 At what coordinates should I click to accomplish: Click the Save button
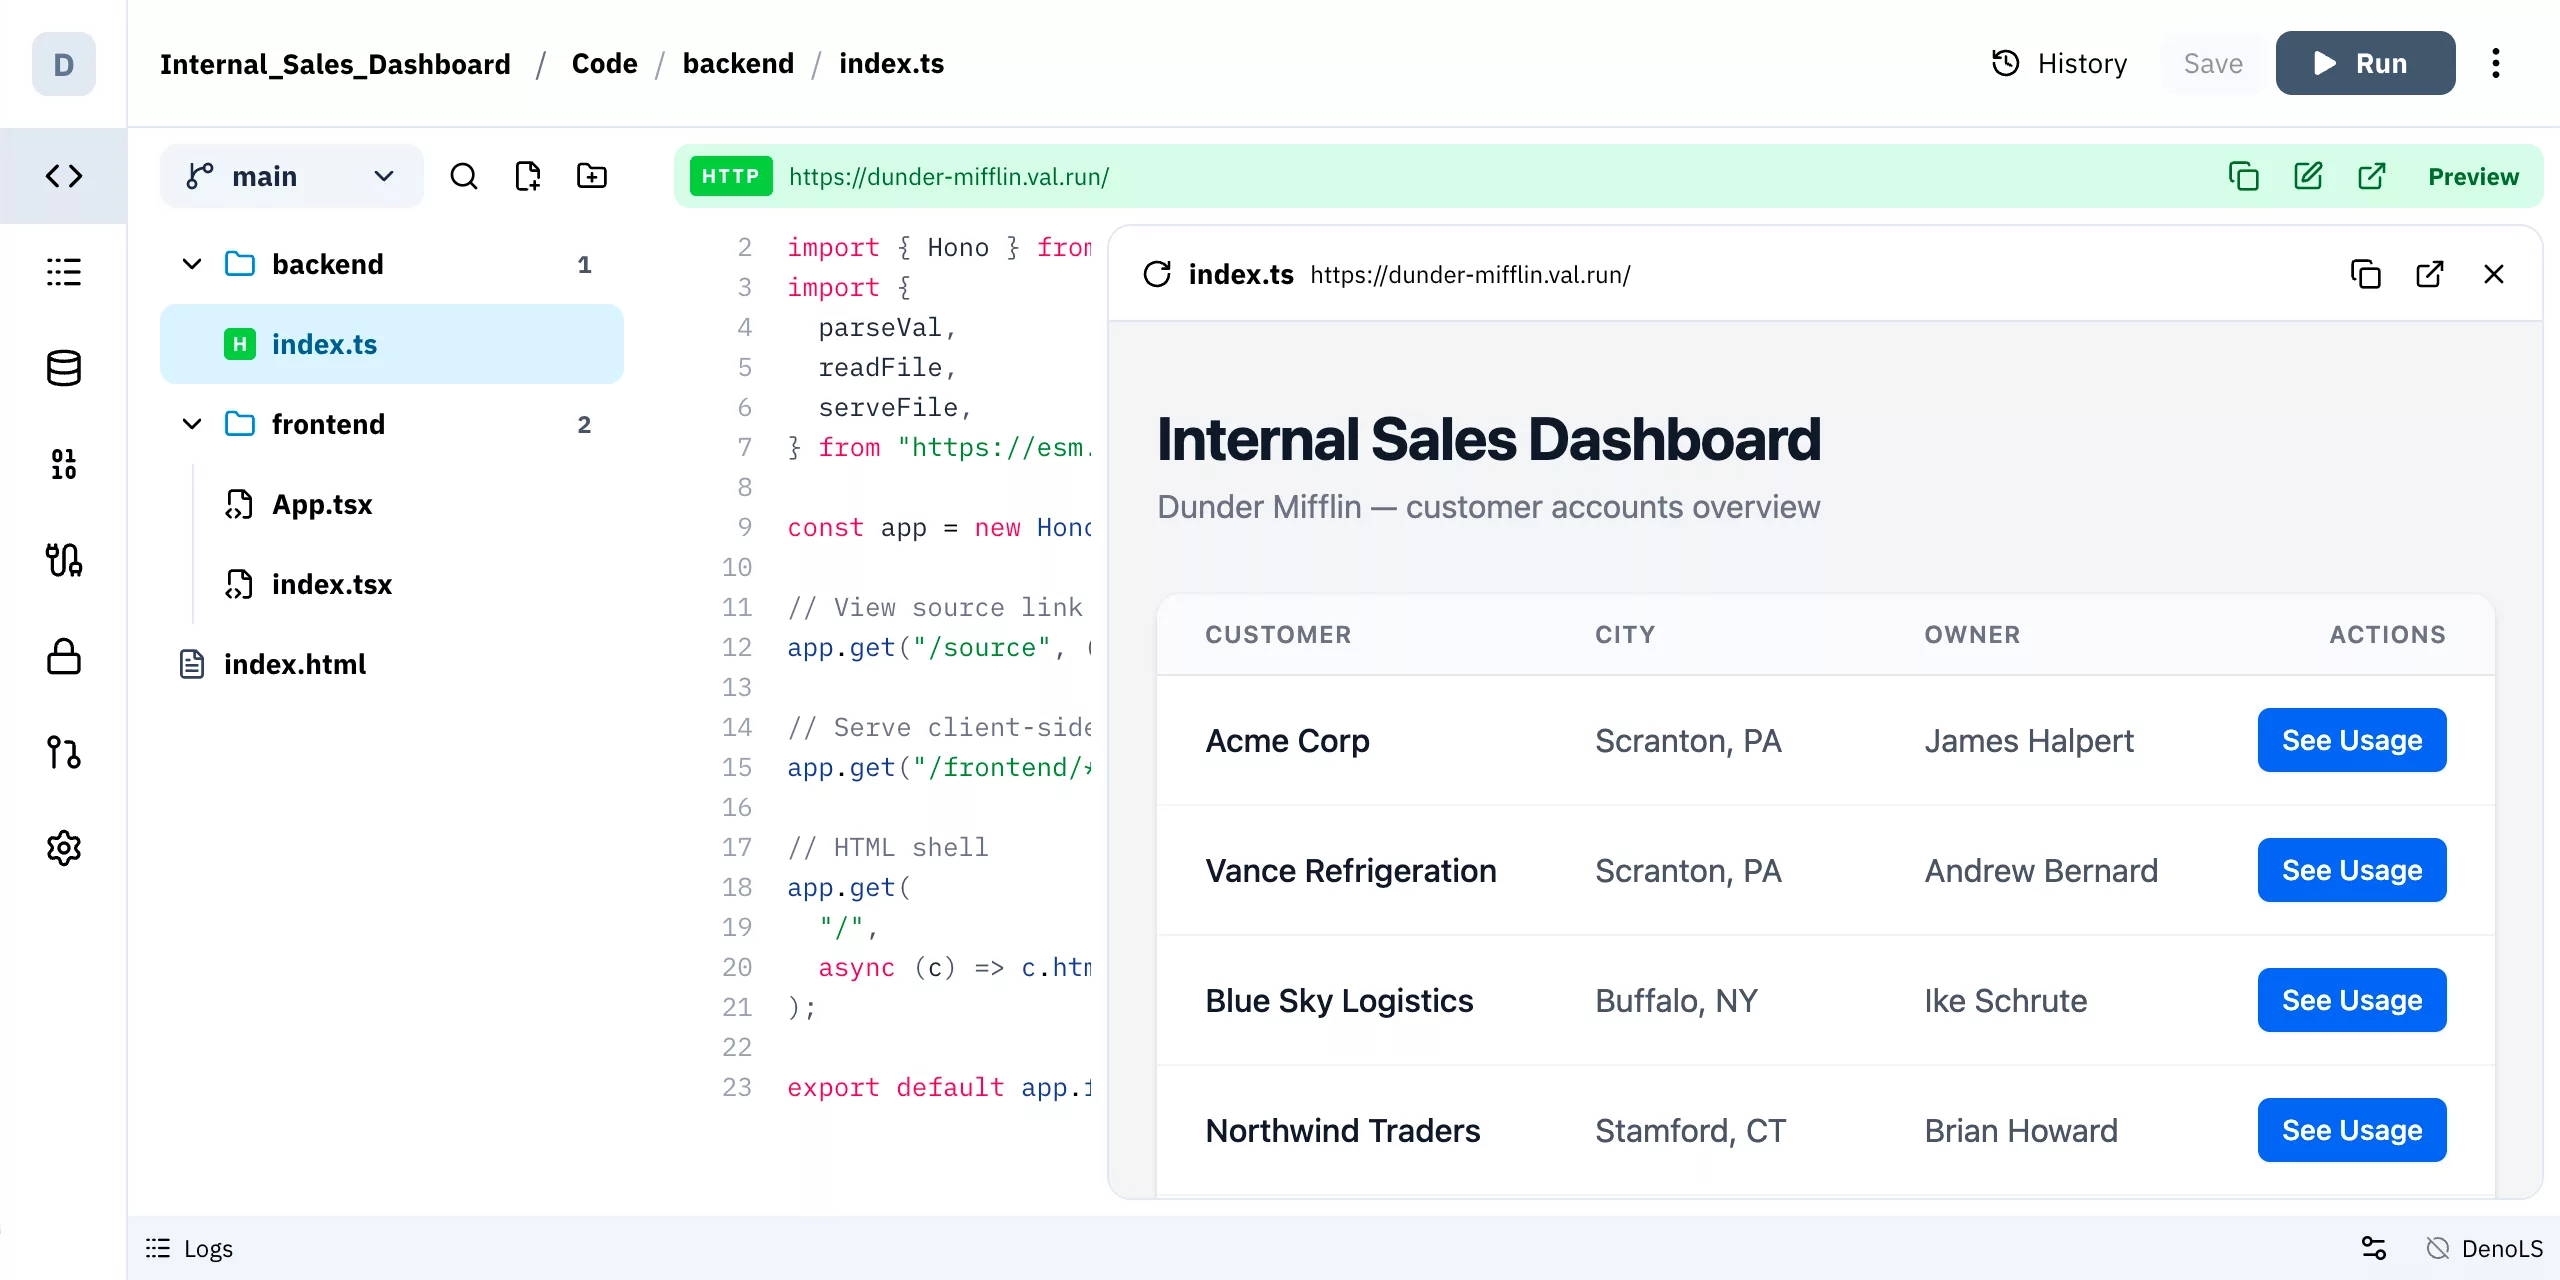coord(2213,63)
